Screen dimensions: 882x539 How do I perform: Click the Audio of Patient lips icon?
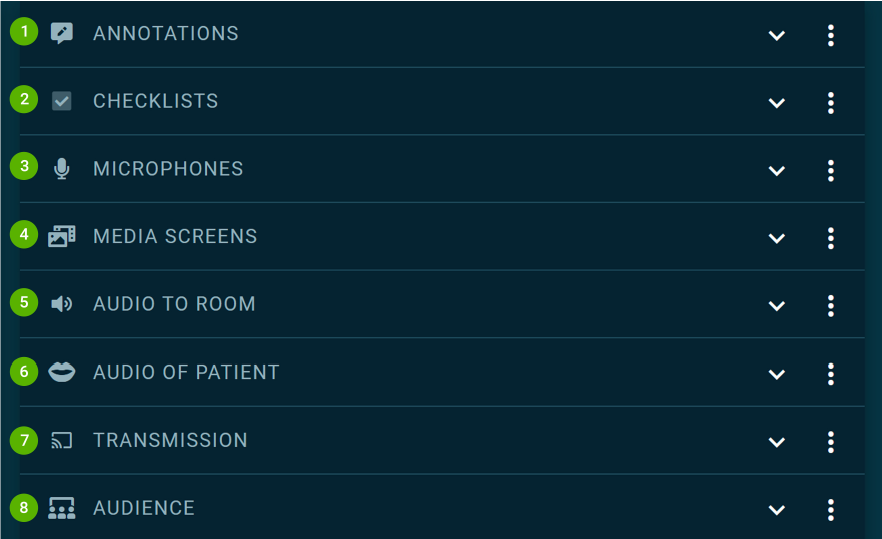[x=62, y=372]
